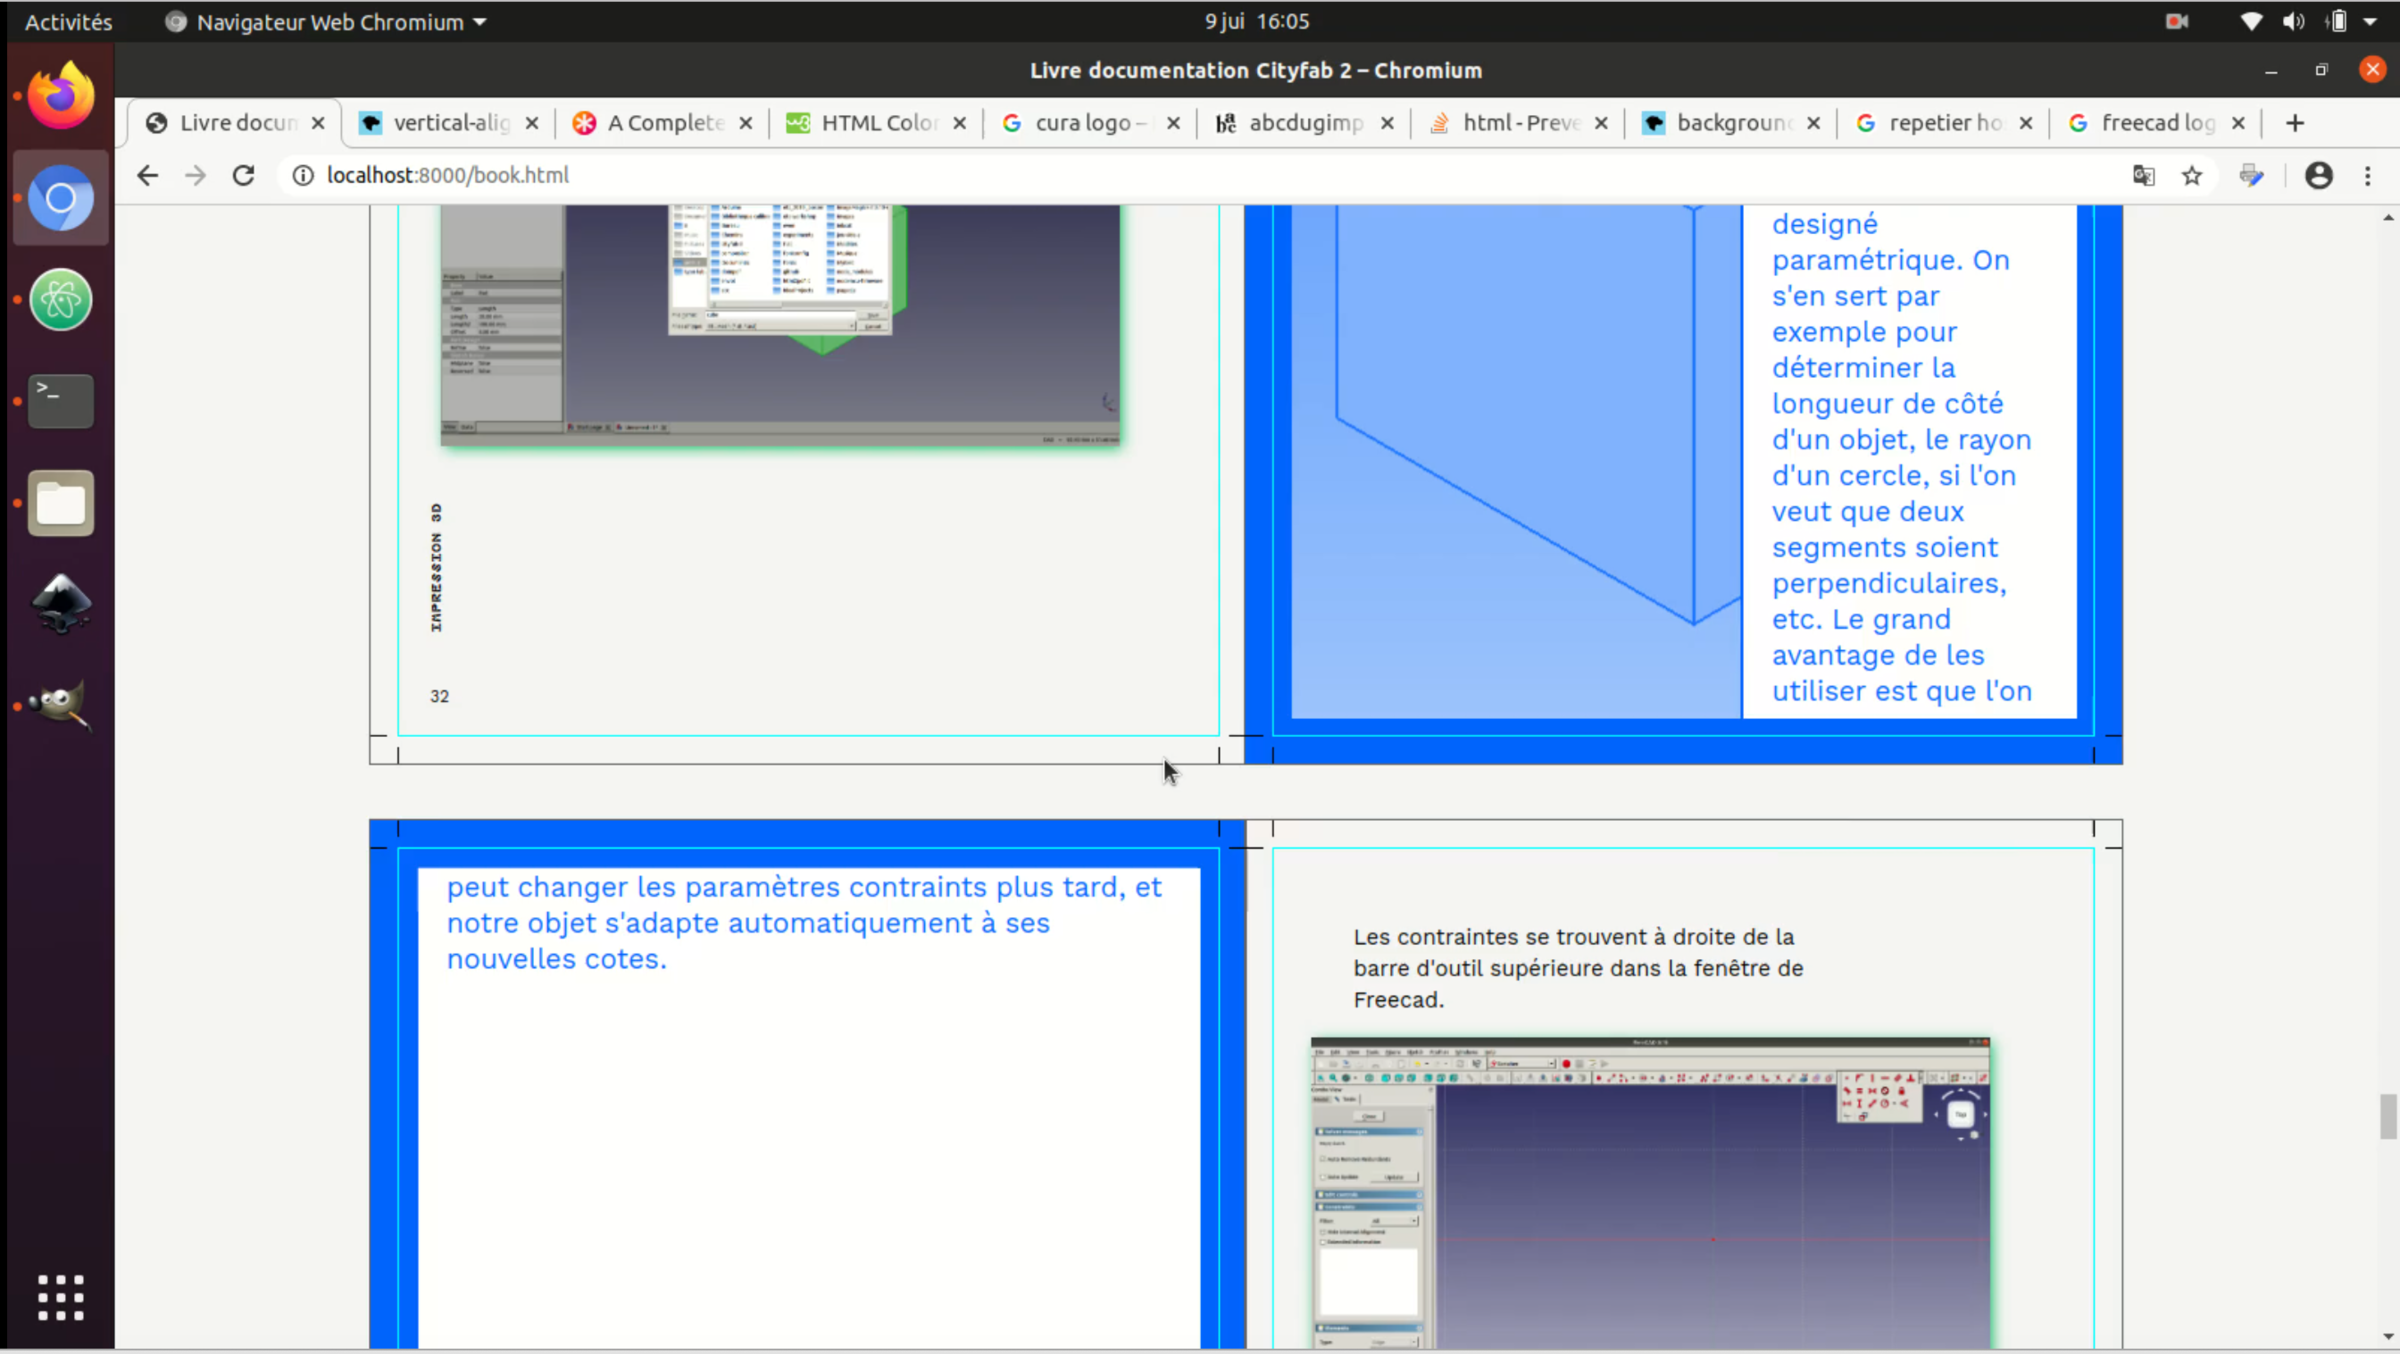Bookmark this page with the star icon
The height and width of the screenshot is (1354, 2400).
coord(2192,175)
